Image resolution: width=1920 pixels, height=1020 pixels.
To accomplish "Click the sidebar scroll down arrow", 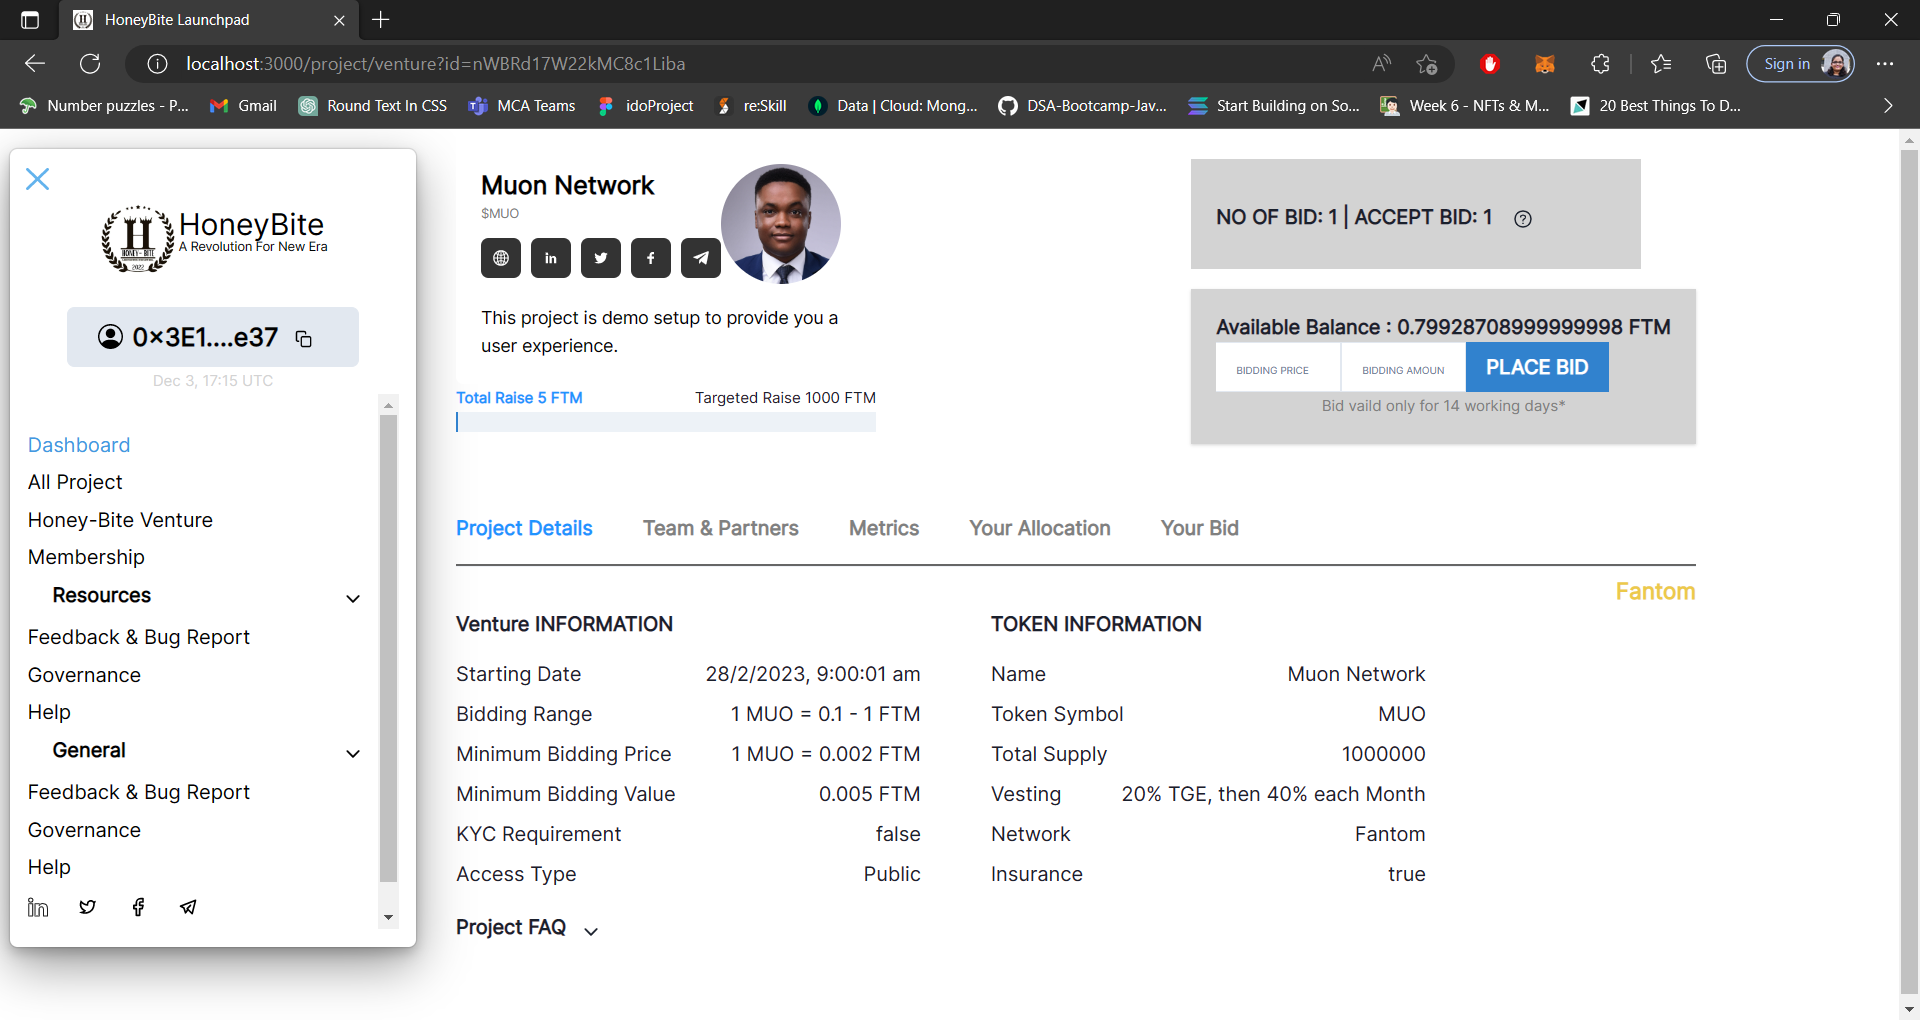I will pyautogui.click(x=389, y=917).
